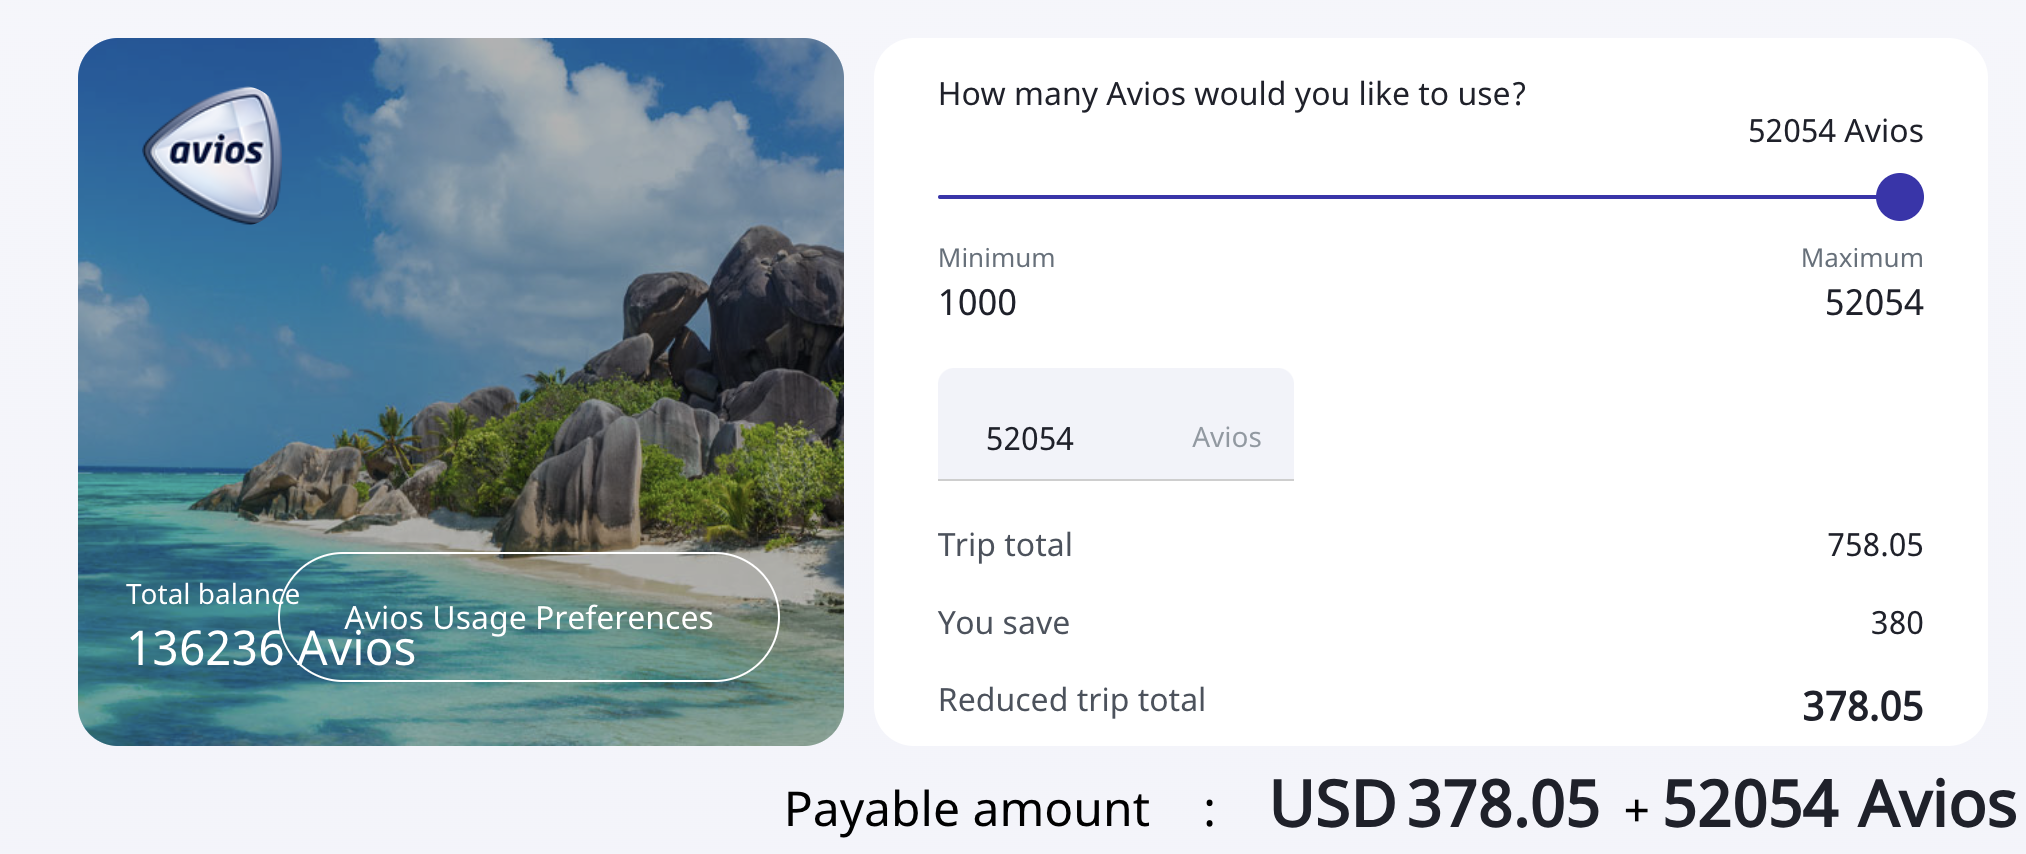Click the Payable amount label
Image resolution: width=2026 pixels, height=854 pixels.
(x=967, y=808)
